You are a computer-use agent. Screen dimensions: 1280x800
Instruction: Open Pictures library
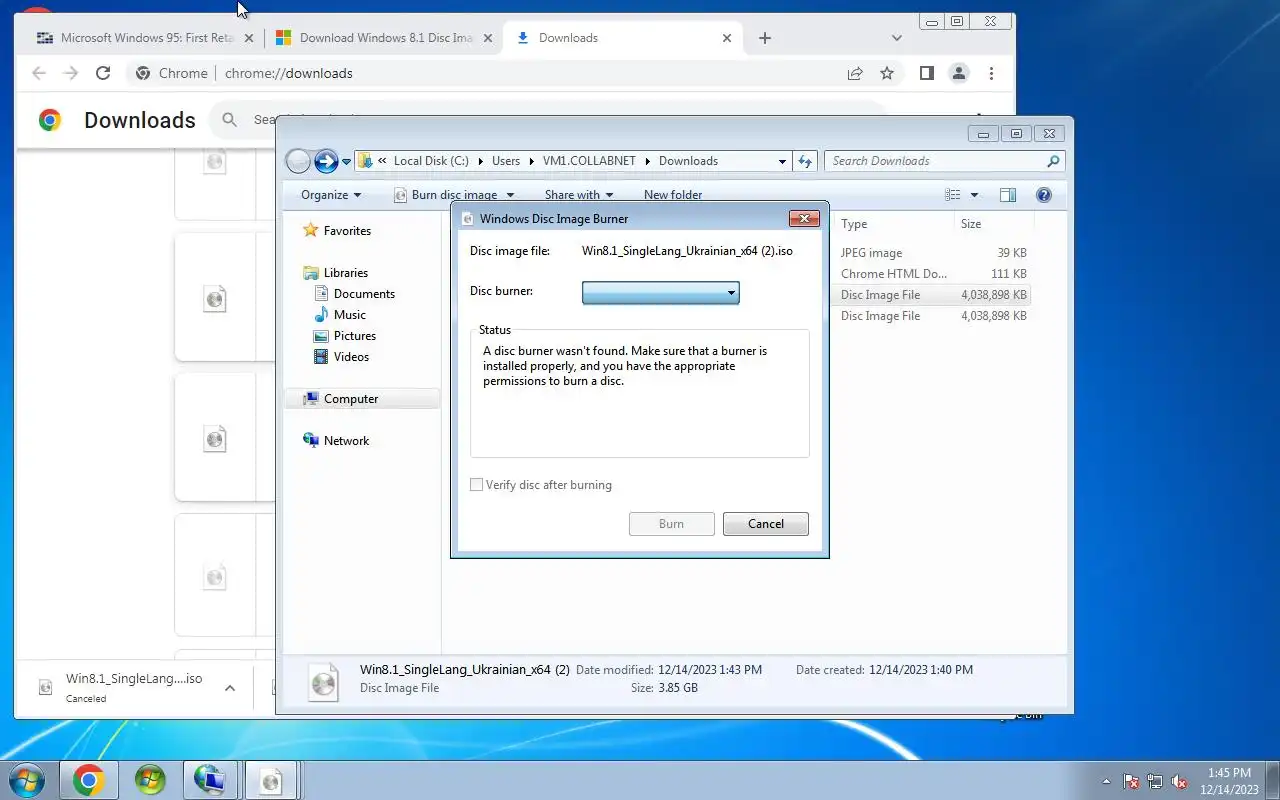354,336
